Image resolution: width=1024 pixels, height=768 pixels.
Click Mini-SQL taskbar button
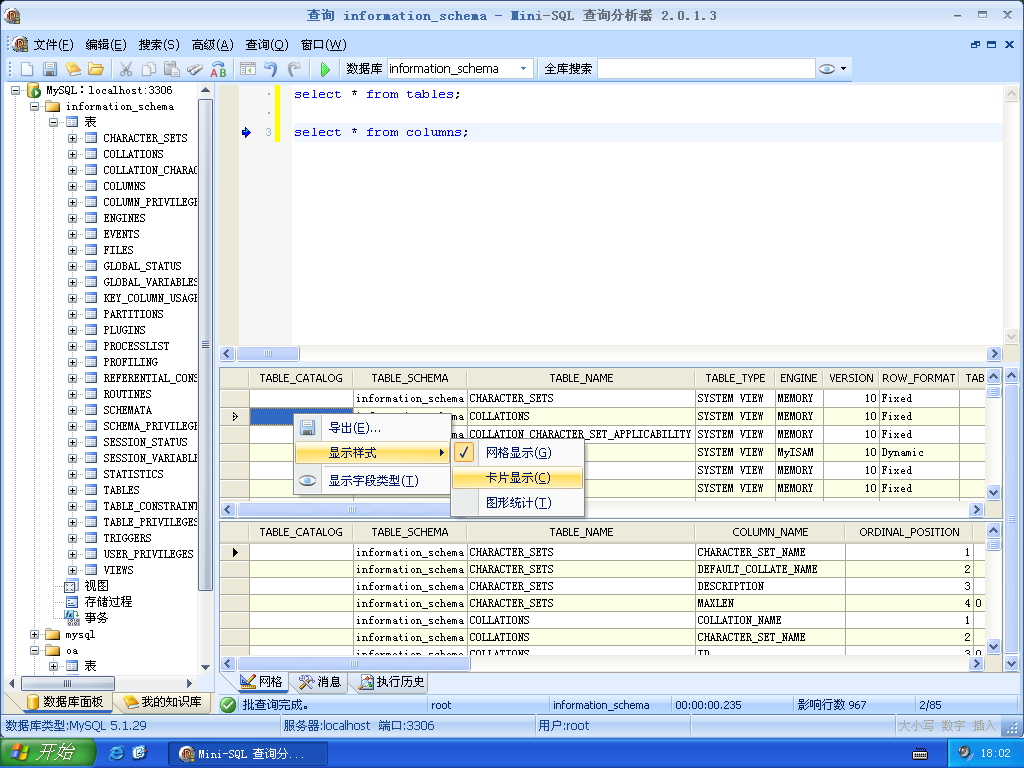point(248,754)
